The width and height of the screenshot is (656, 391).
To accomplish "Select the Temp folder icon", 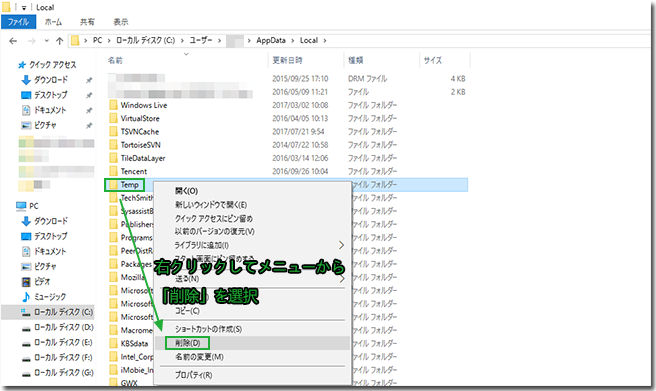I will click(x=113, y=185).
